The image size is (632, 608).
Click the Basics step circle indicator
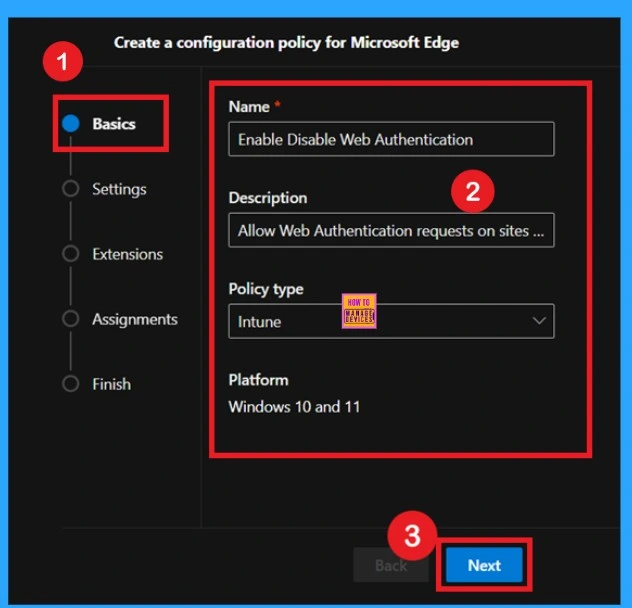click(x=71, y=123)
